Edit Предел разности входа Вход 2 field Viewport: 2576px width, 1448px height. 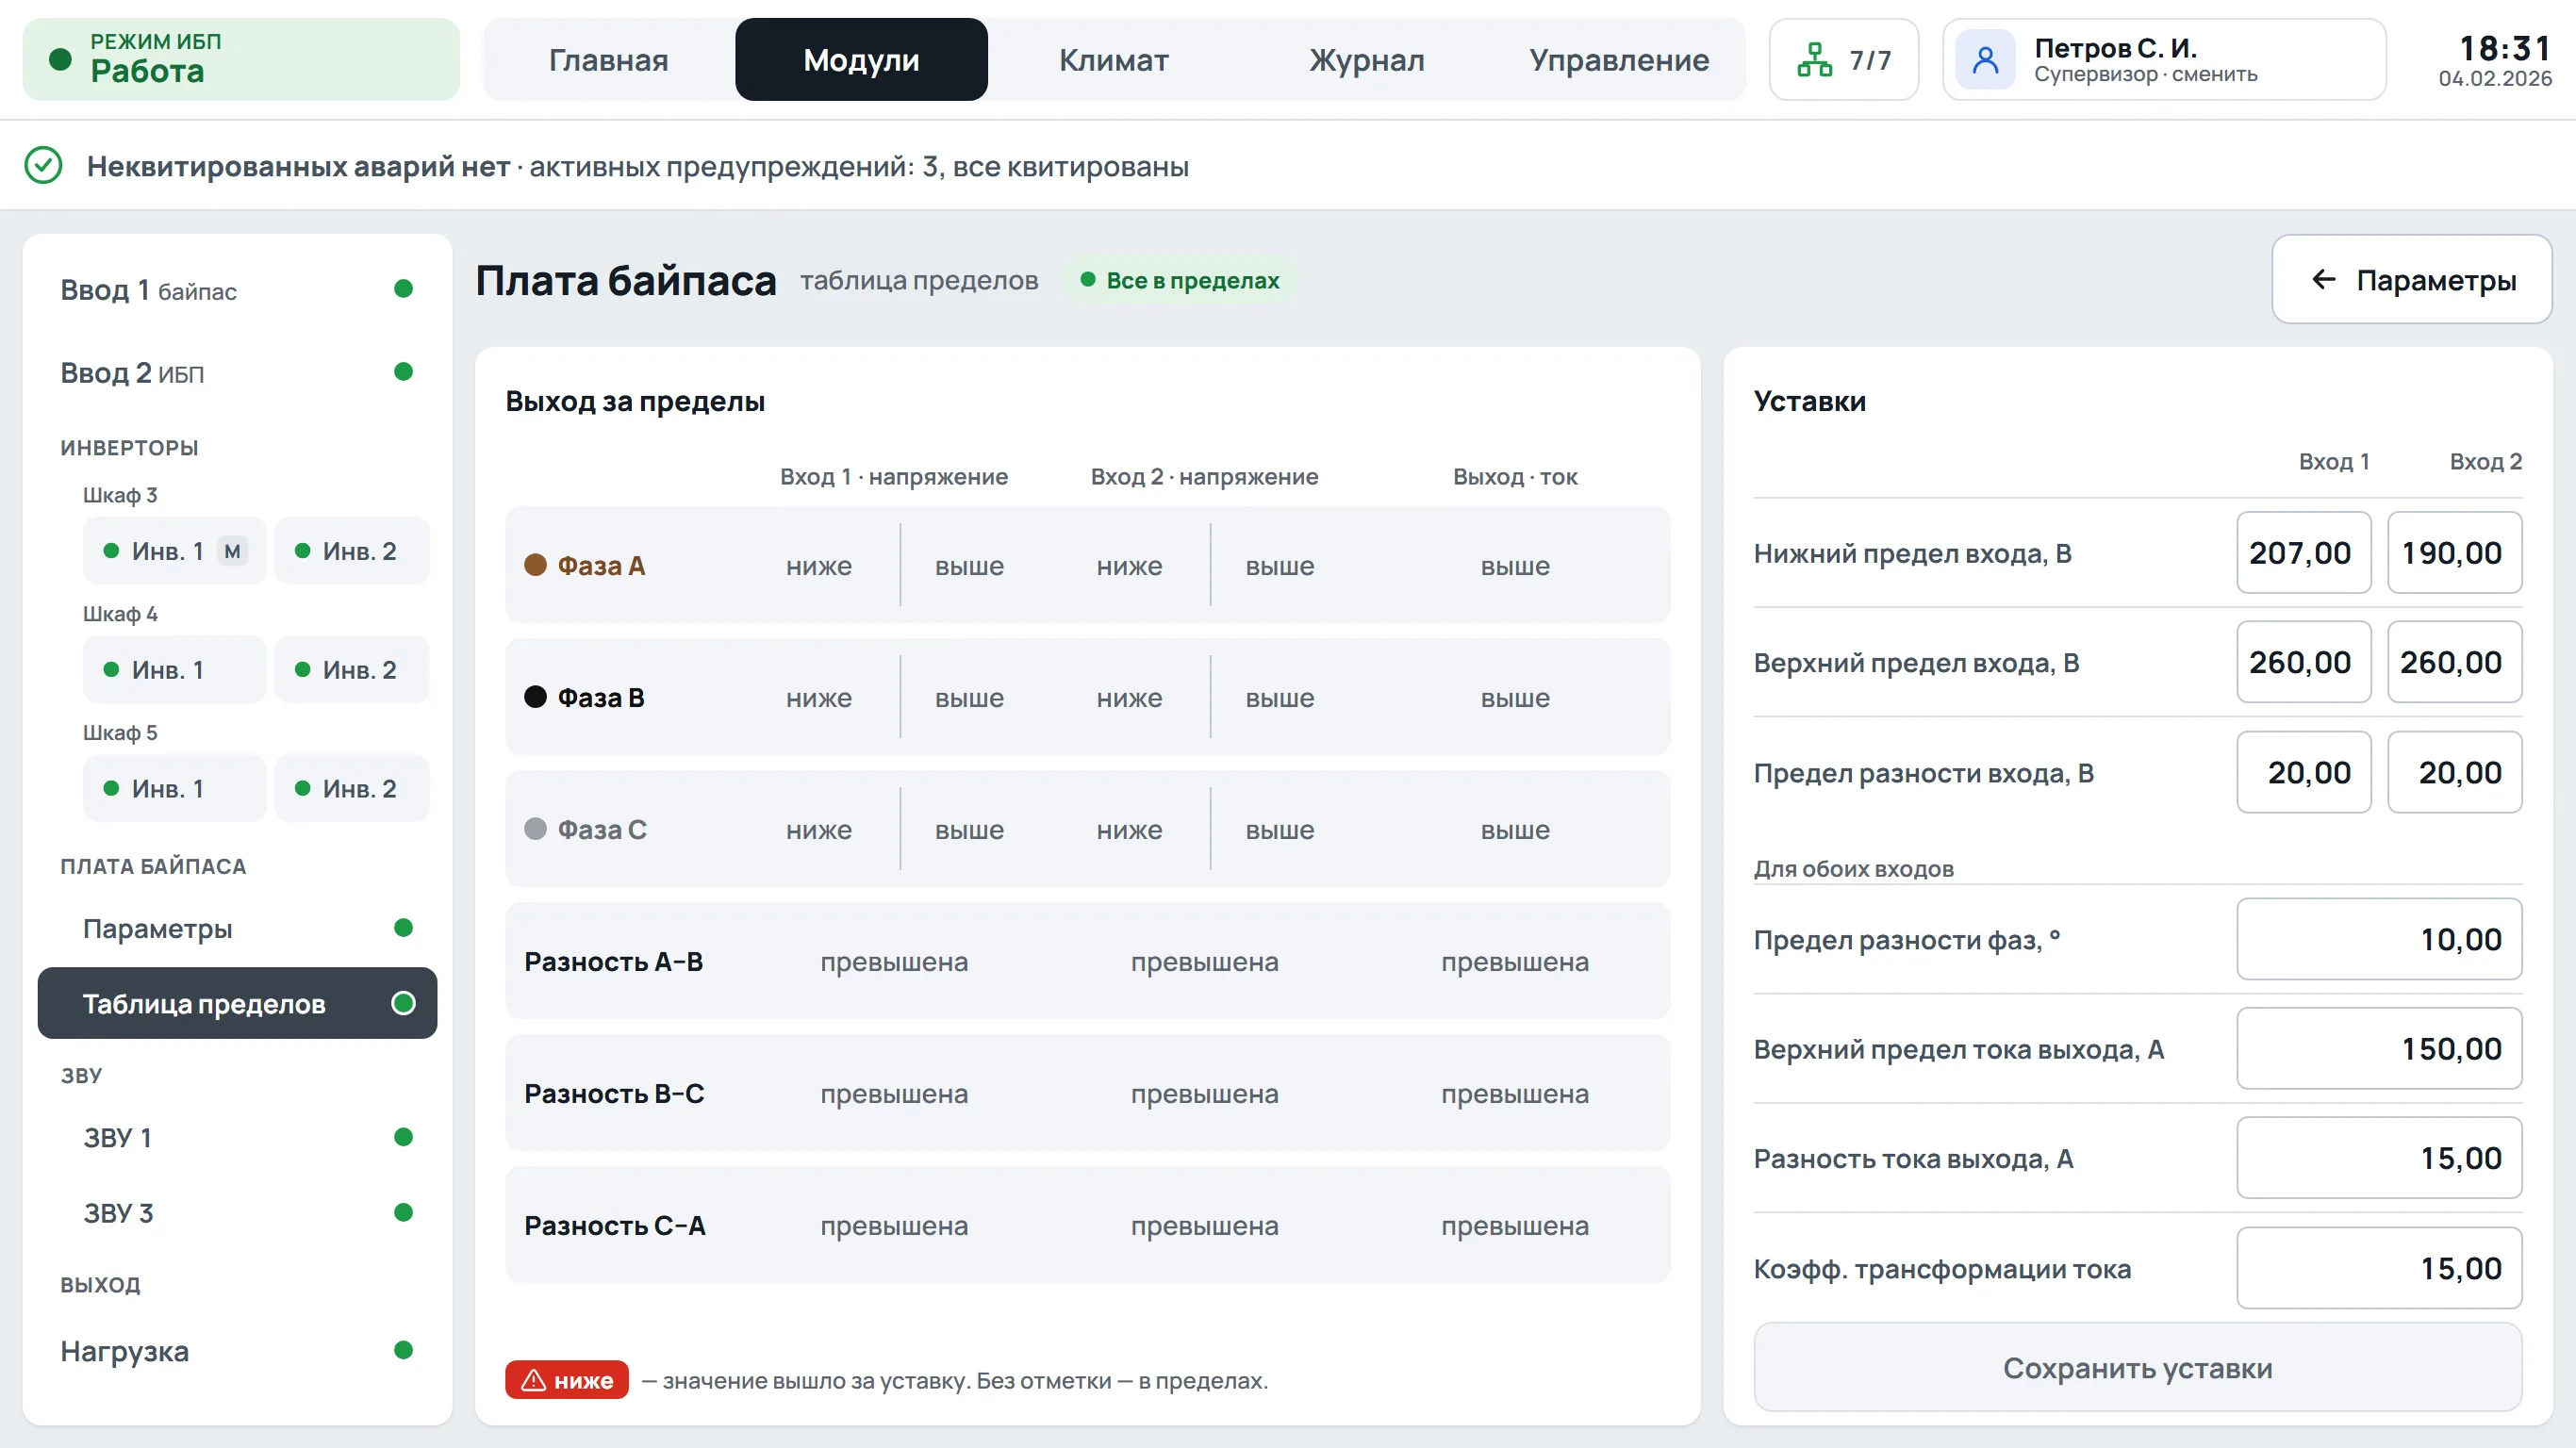coord(2454,772)
